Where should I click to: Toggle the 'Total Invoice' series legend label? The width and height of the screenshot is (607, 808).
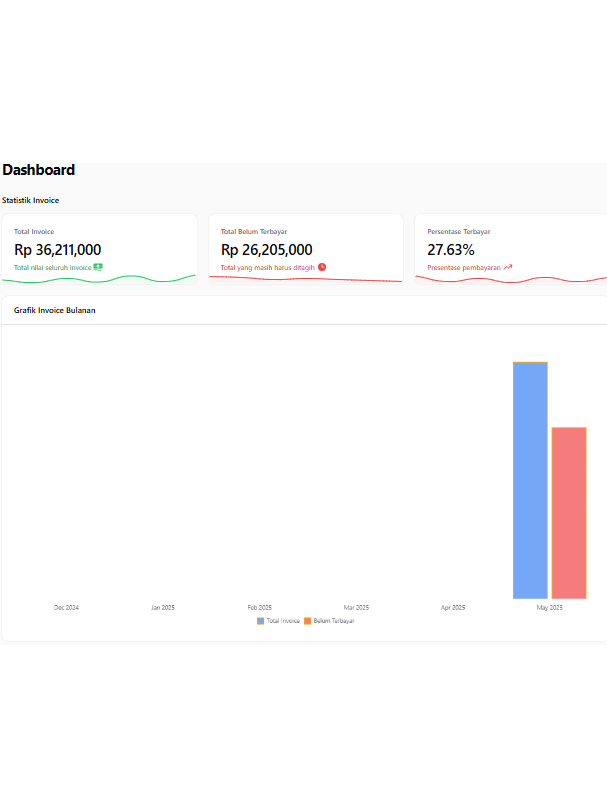283,621
